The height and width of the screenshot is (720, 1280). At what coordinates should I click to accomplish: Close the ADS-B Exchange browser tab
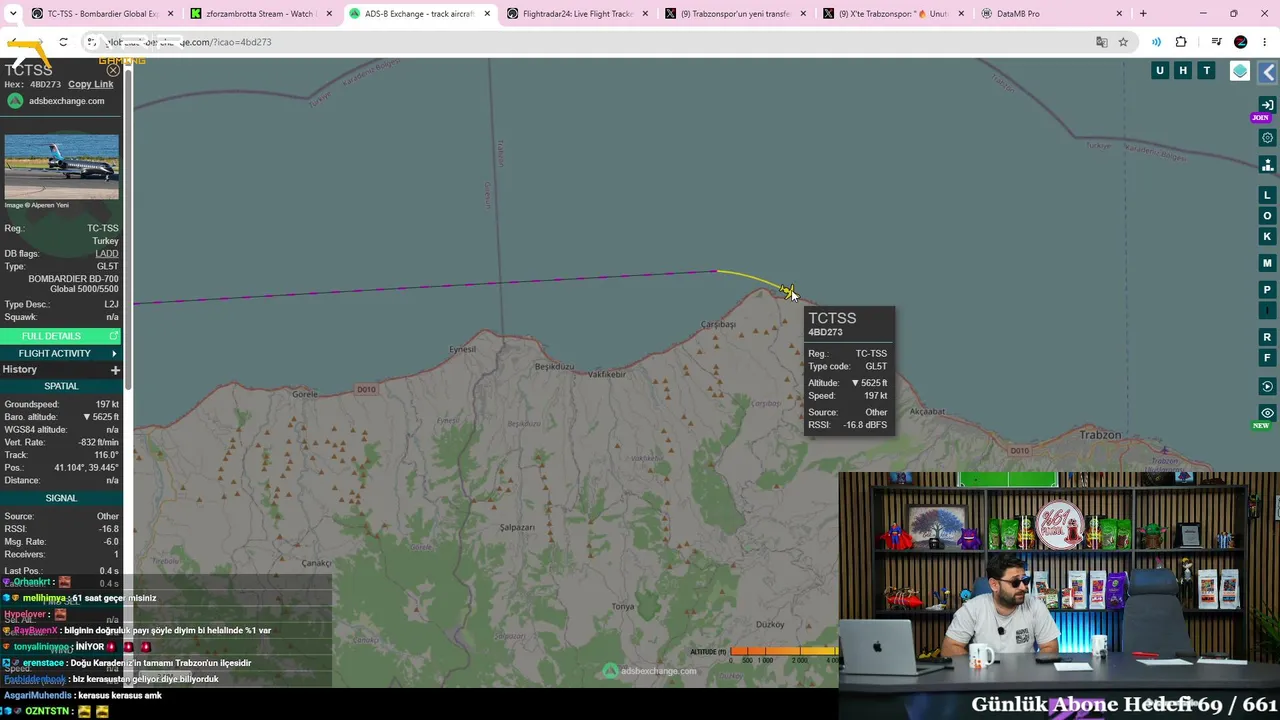487,14
